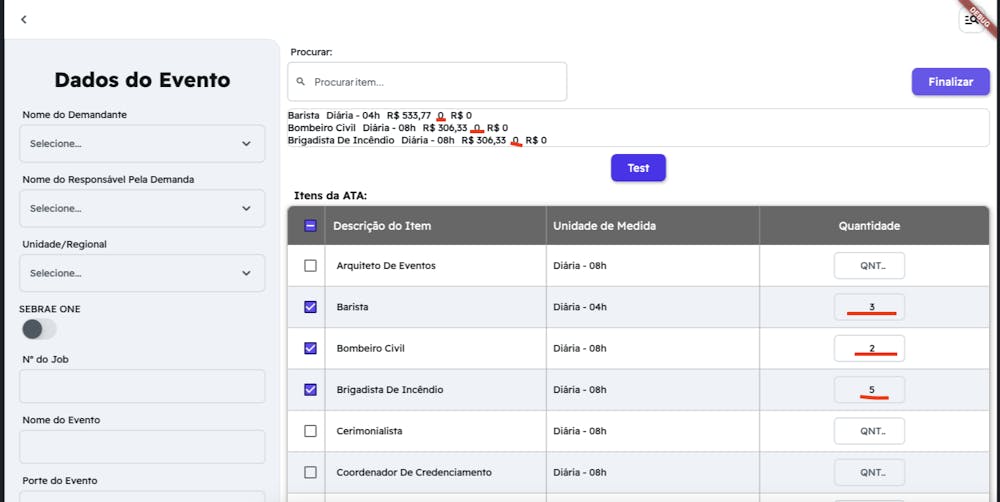
Task: Click the magnifier icon in Procurar field
Action: click(x=300, y=82)
